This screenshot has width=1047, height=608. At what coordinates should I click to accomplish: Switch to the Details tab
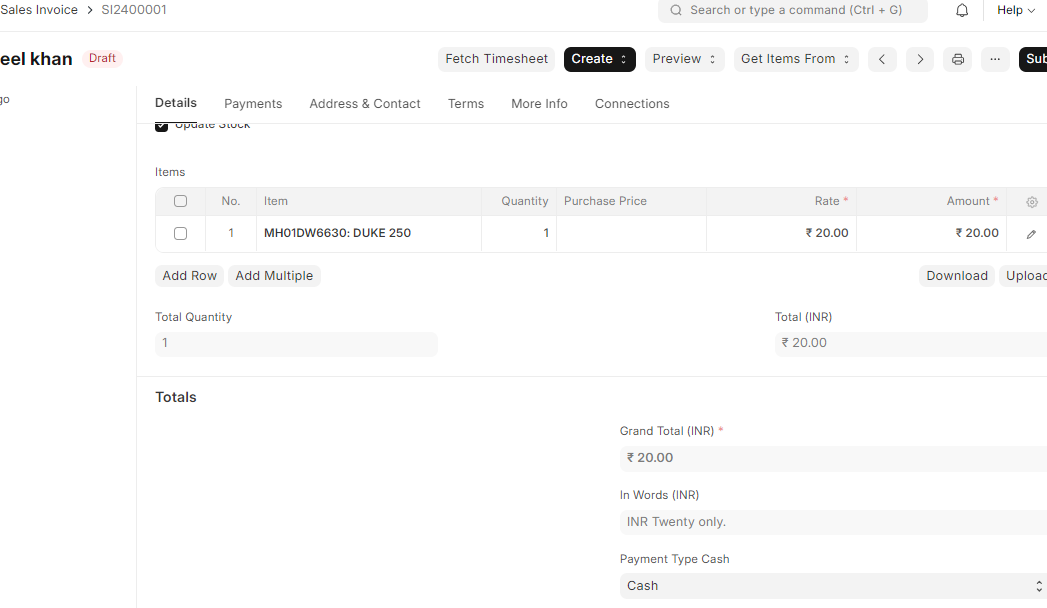click(x=176, y=103)
